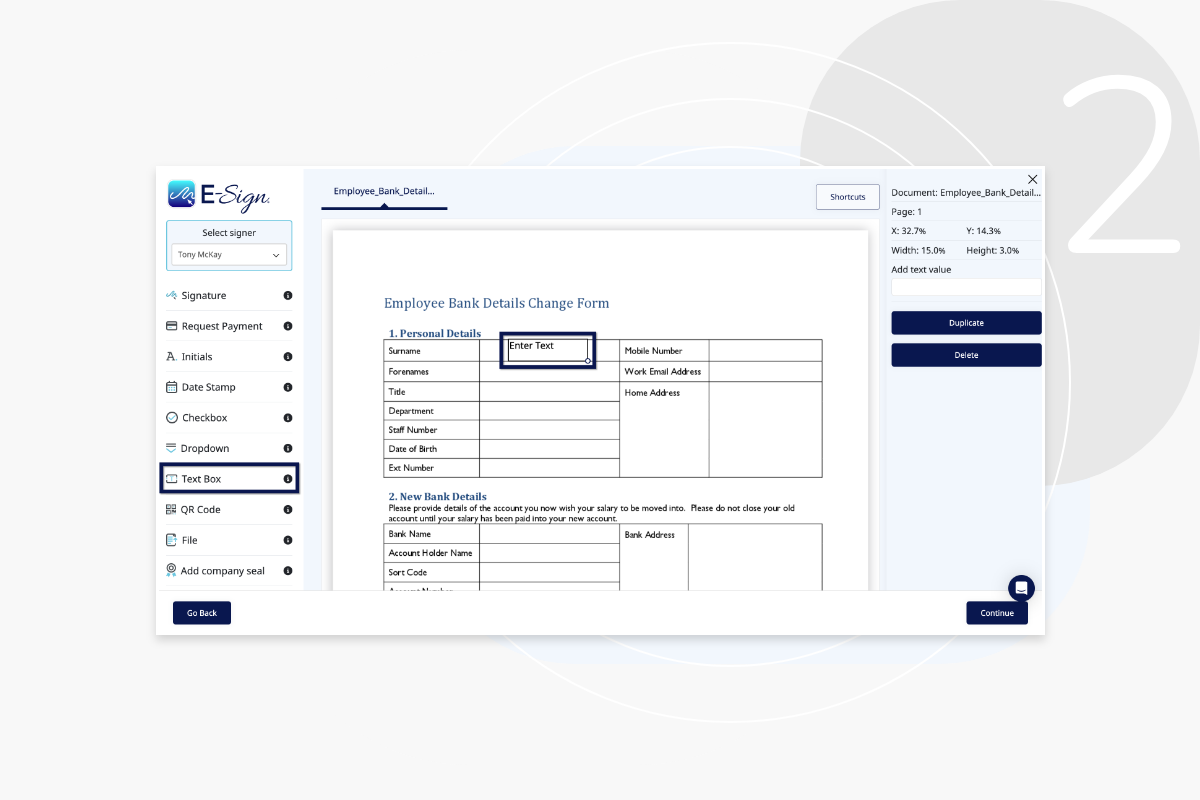
Task: Click the Date Stamp label
Action: (209, 387)
